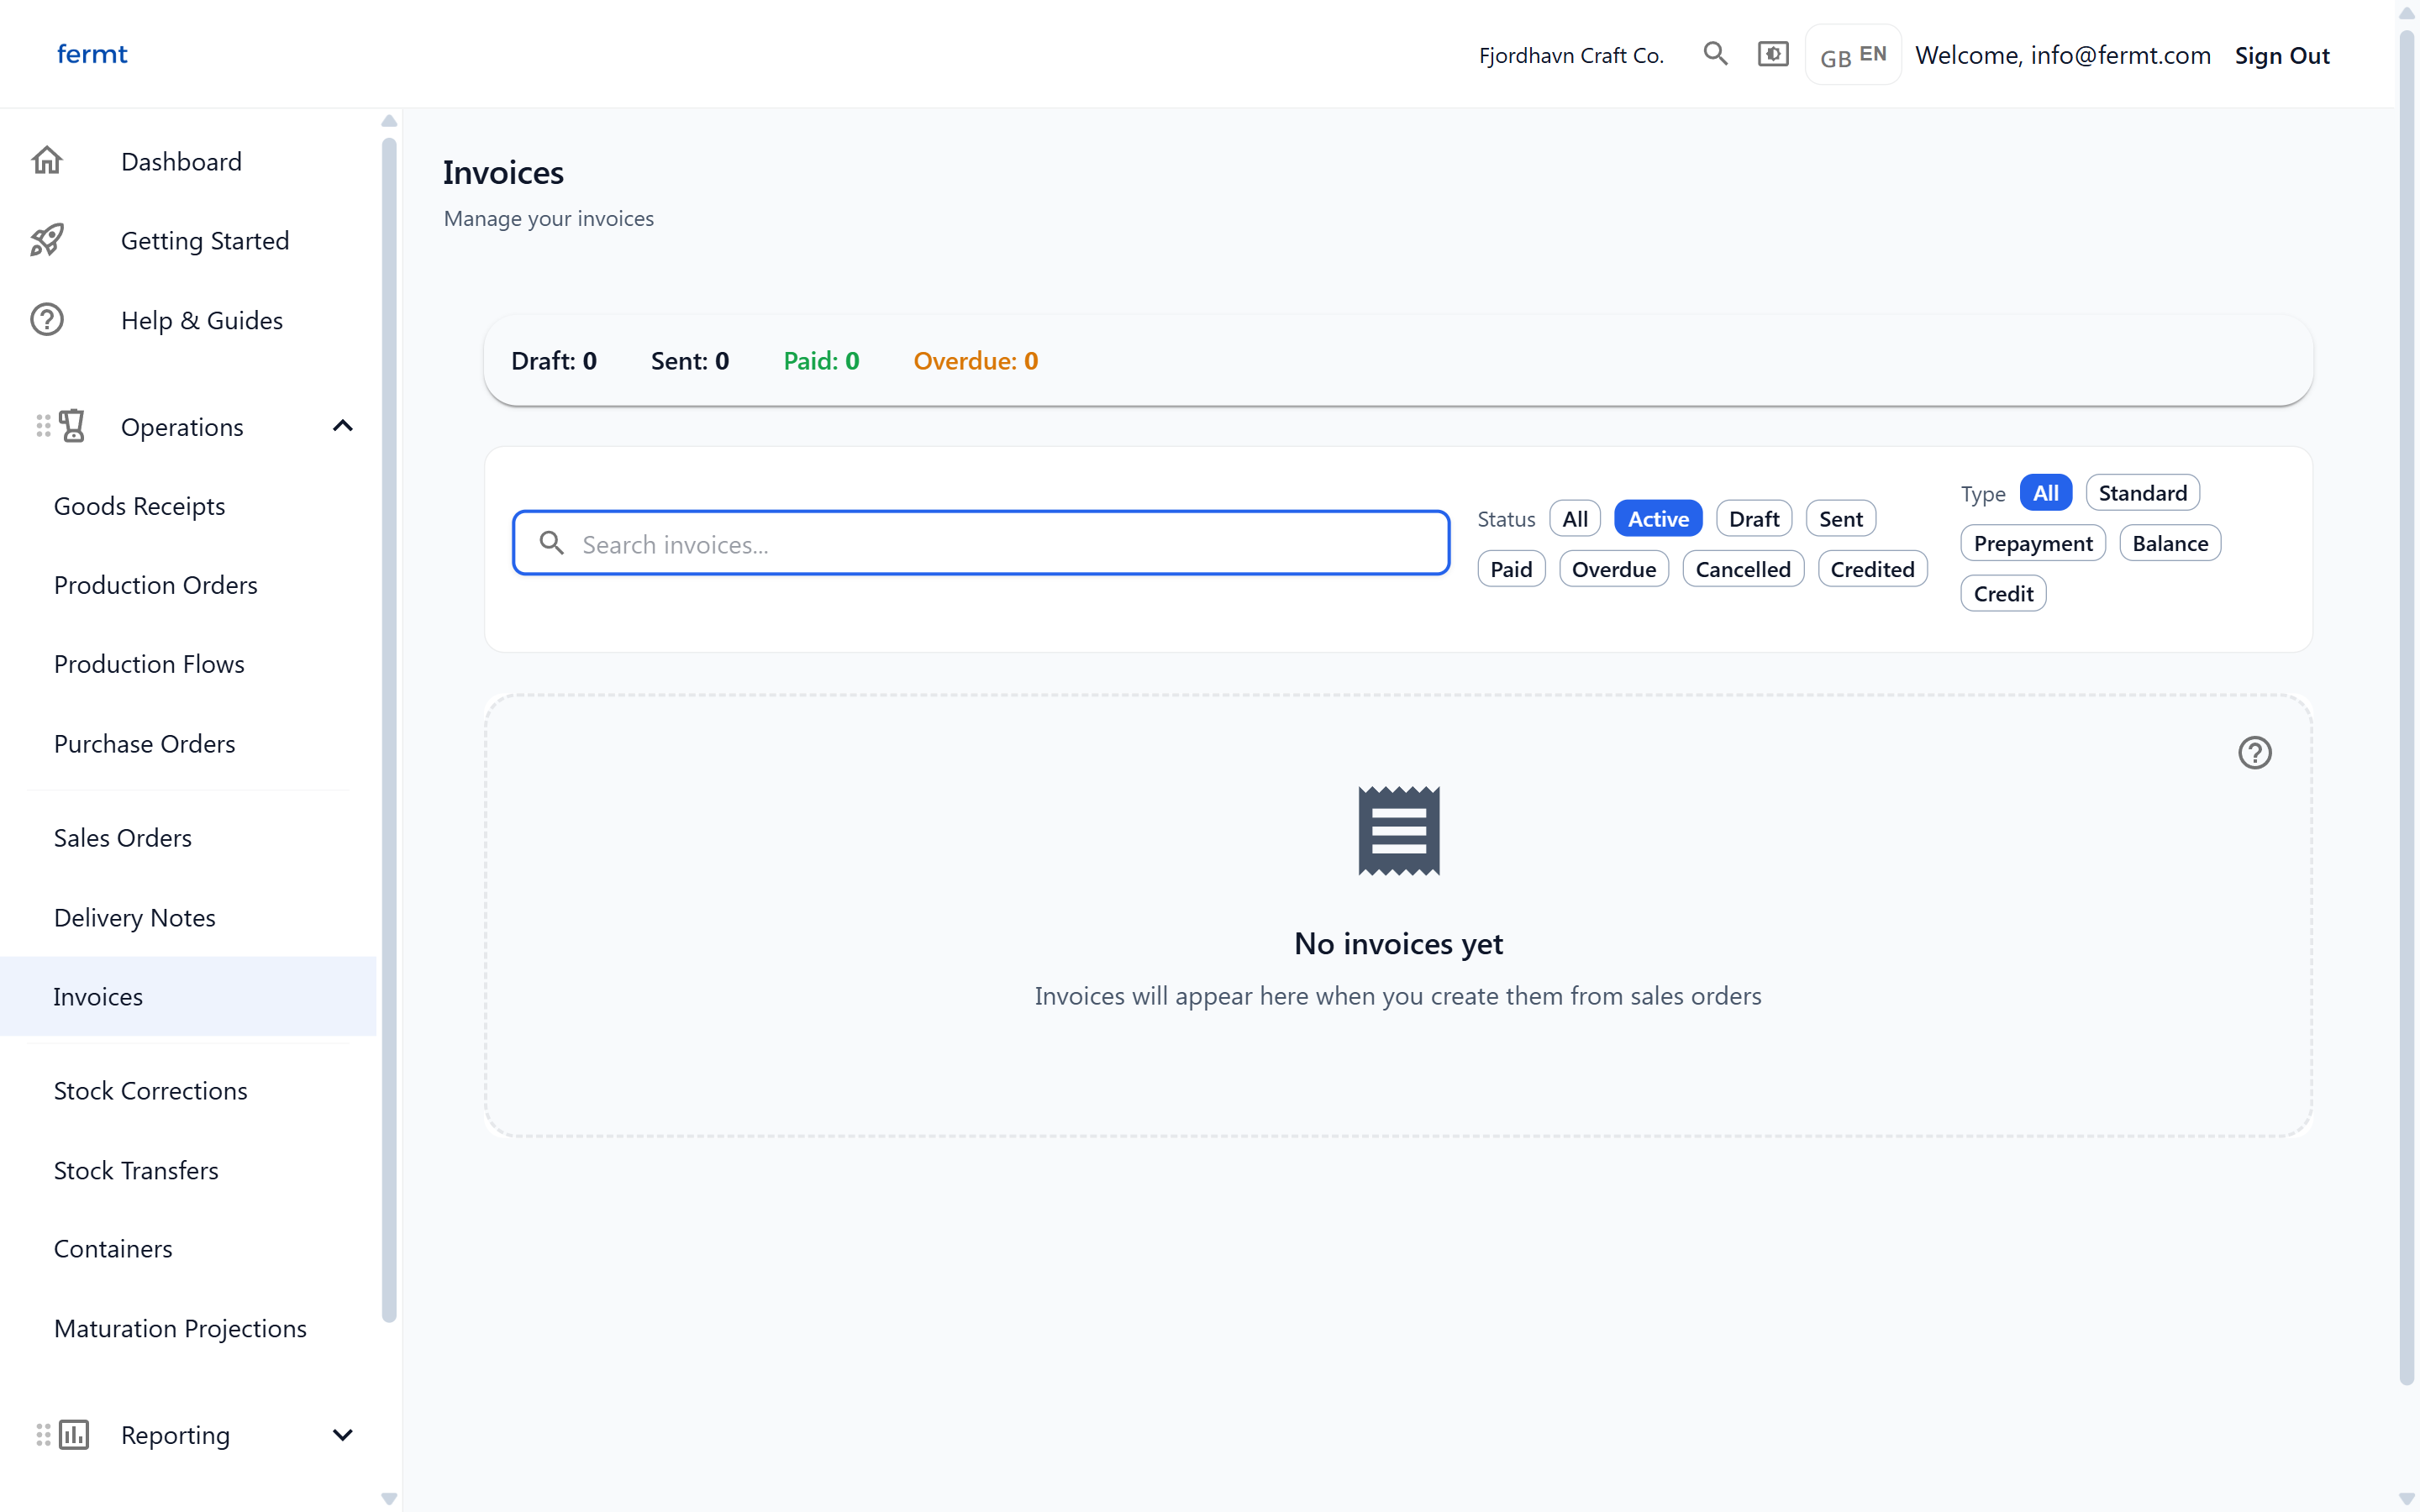
Task: Toggle the theme brightness icon in header
Action: (1773, 54)
